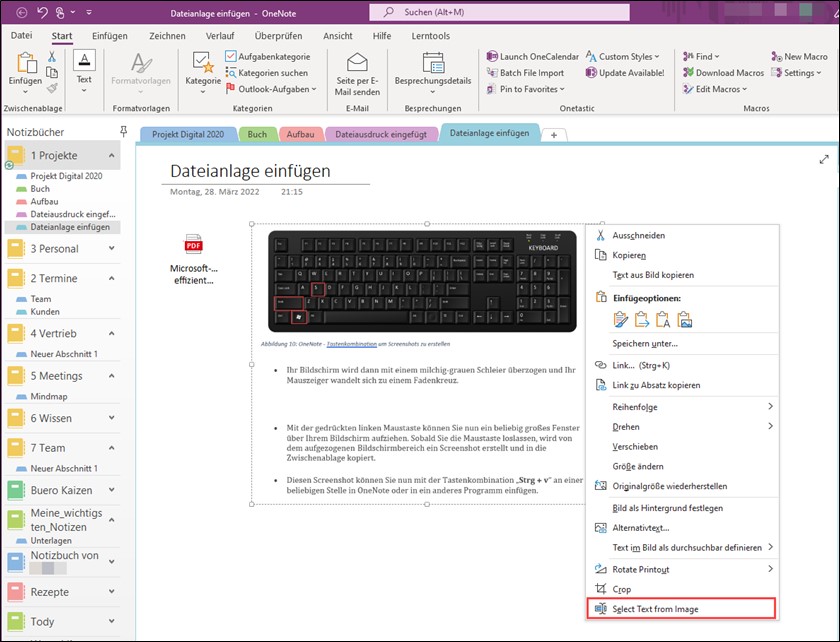
Task: Collapse the 2 Termine notebook
Action: coord(111,278)
